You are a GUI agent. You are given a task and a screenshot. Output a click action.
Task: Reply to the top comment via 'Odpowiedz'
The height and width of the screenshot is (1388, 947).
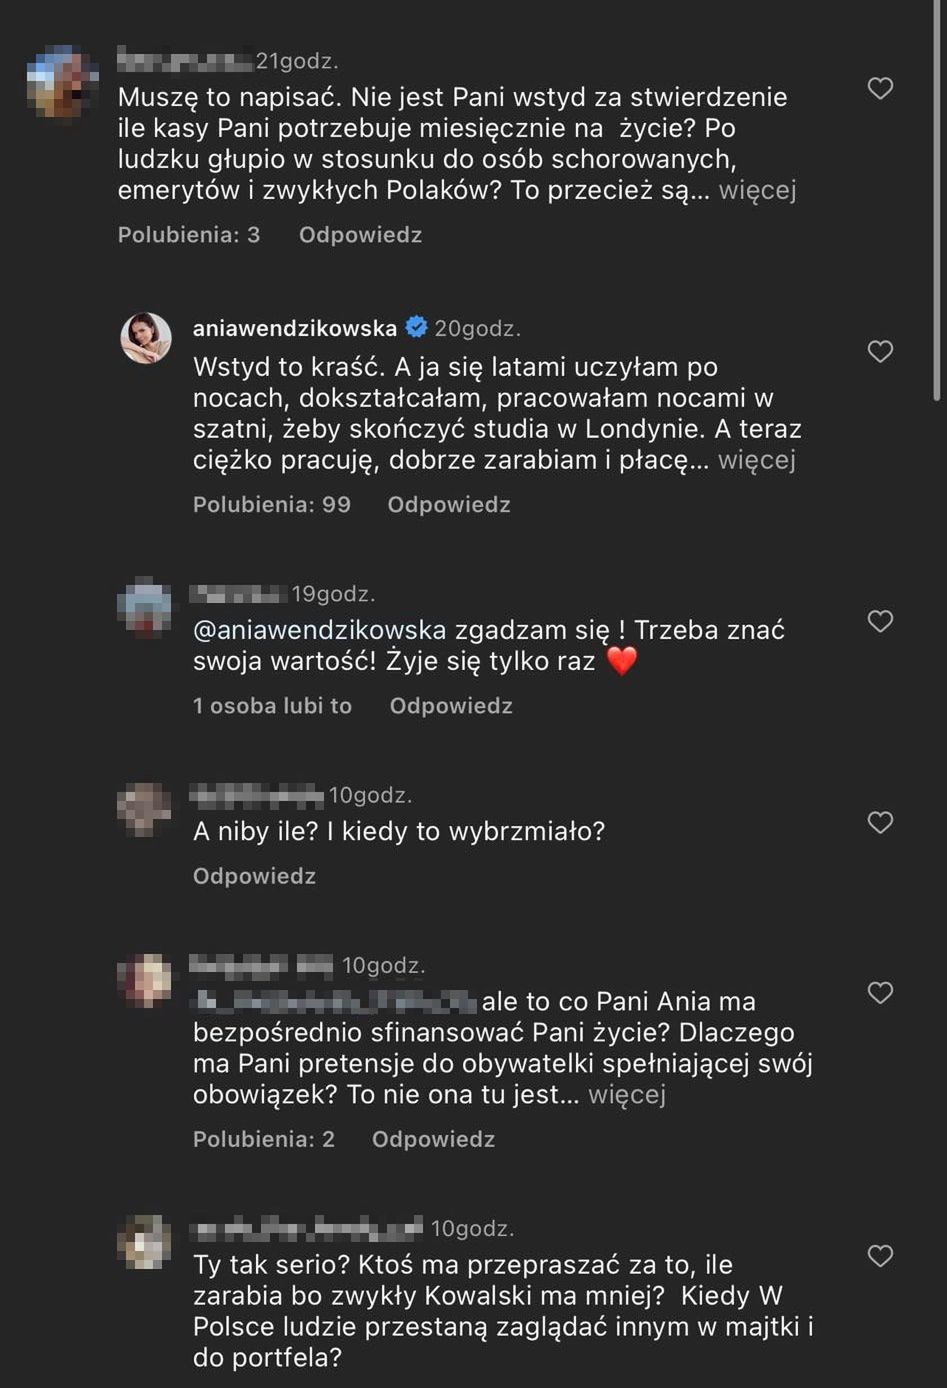coord(360,235)
